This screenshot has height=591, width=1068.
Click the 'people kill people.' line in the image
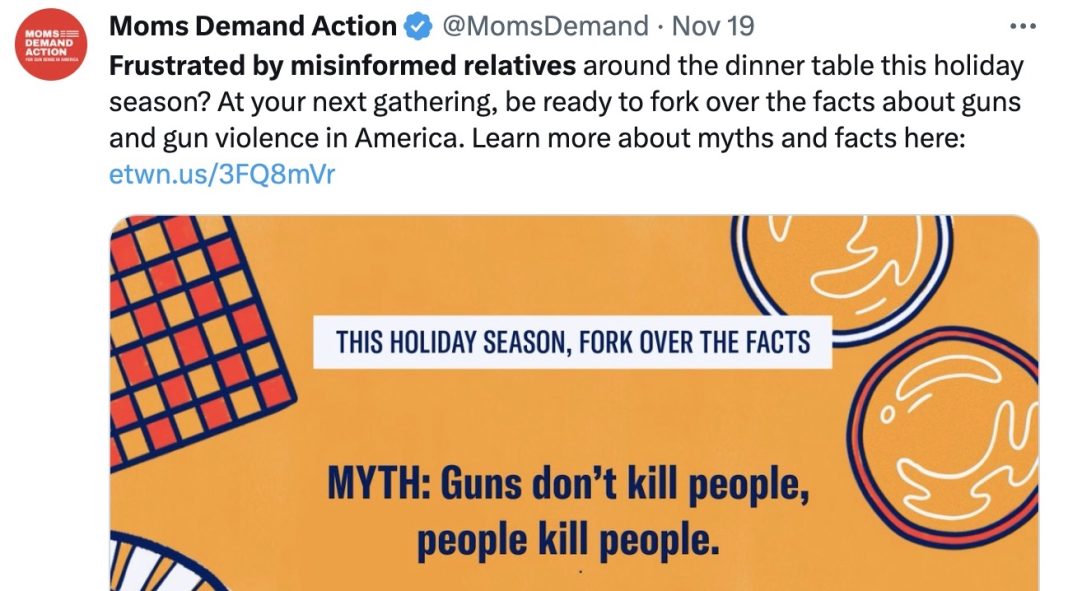pyautogui.click(x=568, y=540)
